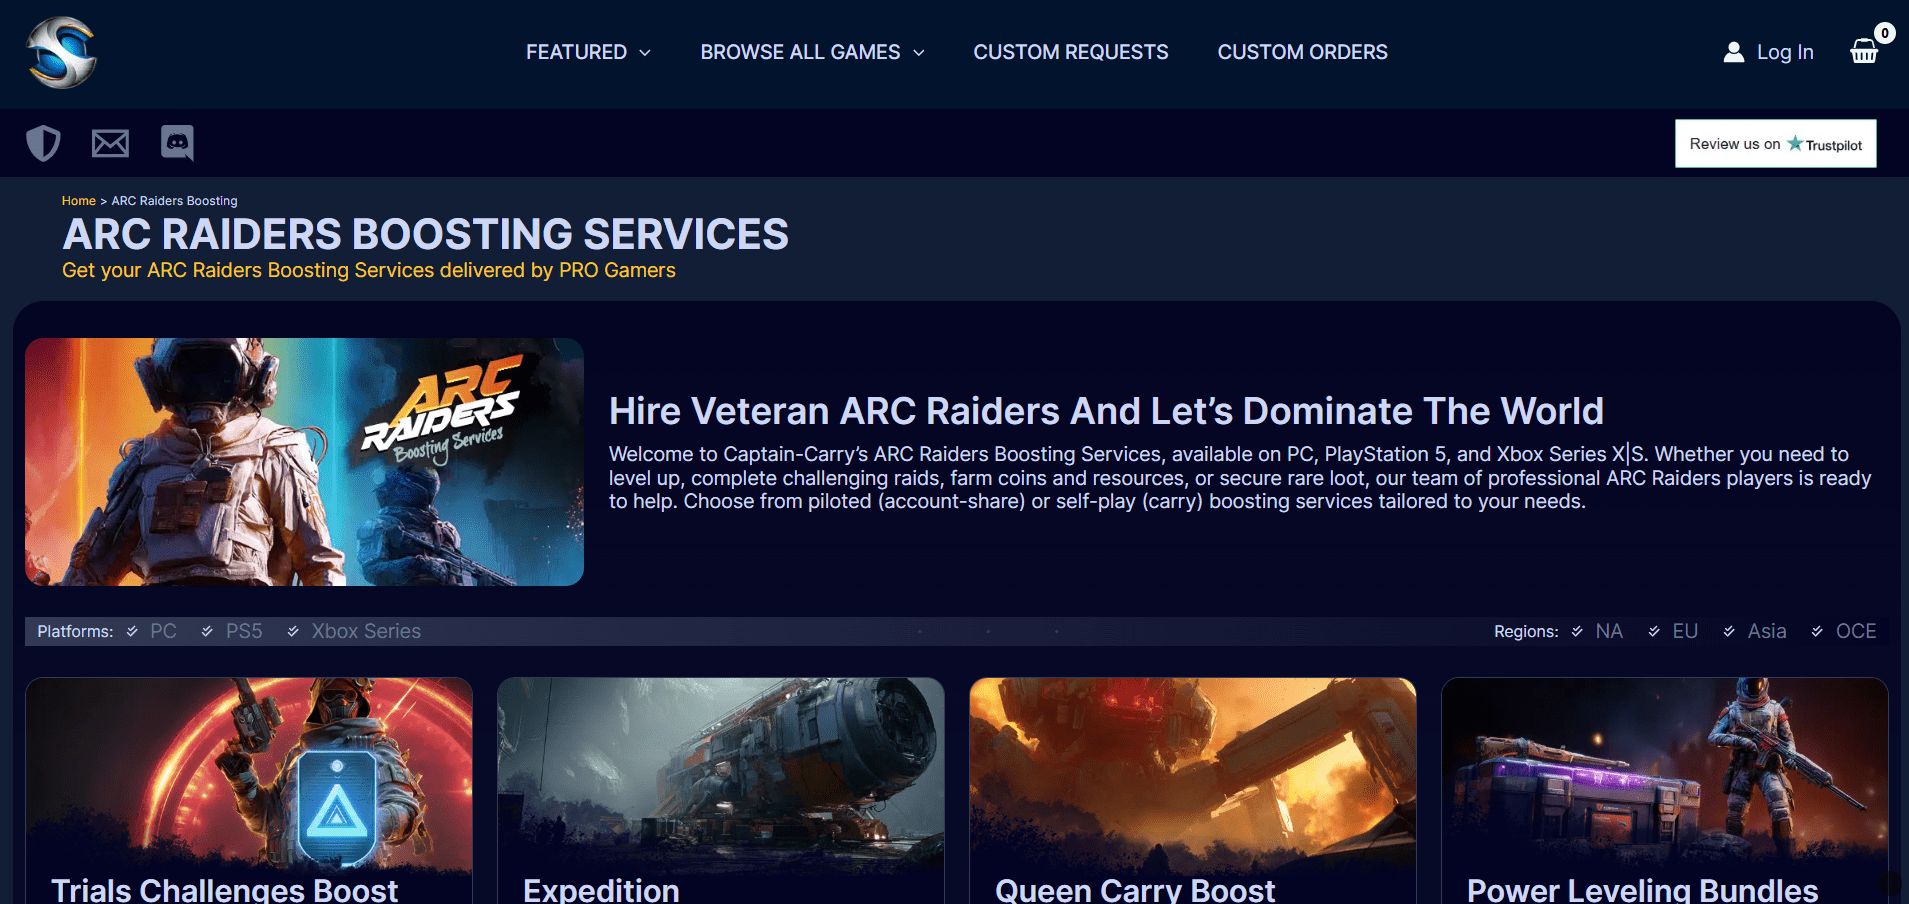Click the shield security icon

pos(43,143)
